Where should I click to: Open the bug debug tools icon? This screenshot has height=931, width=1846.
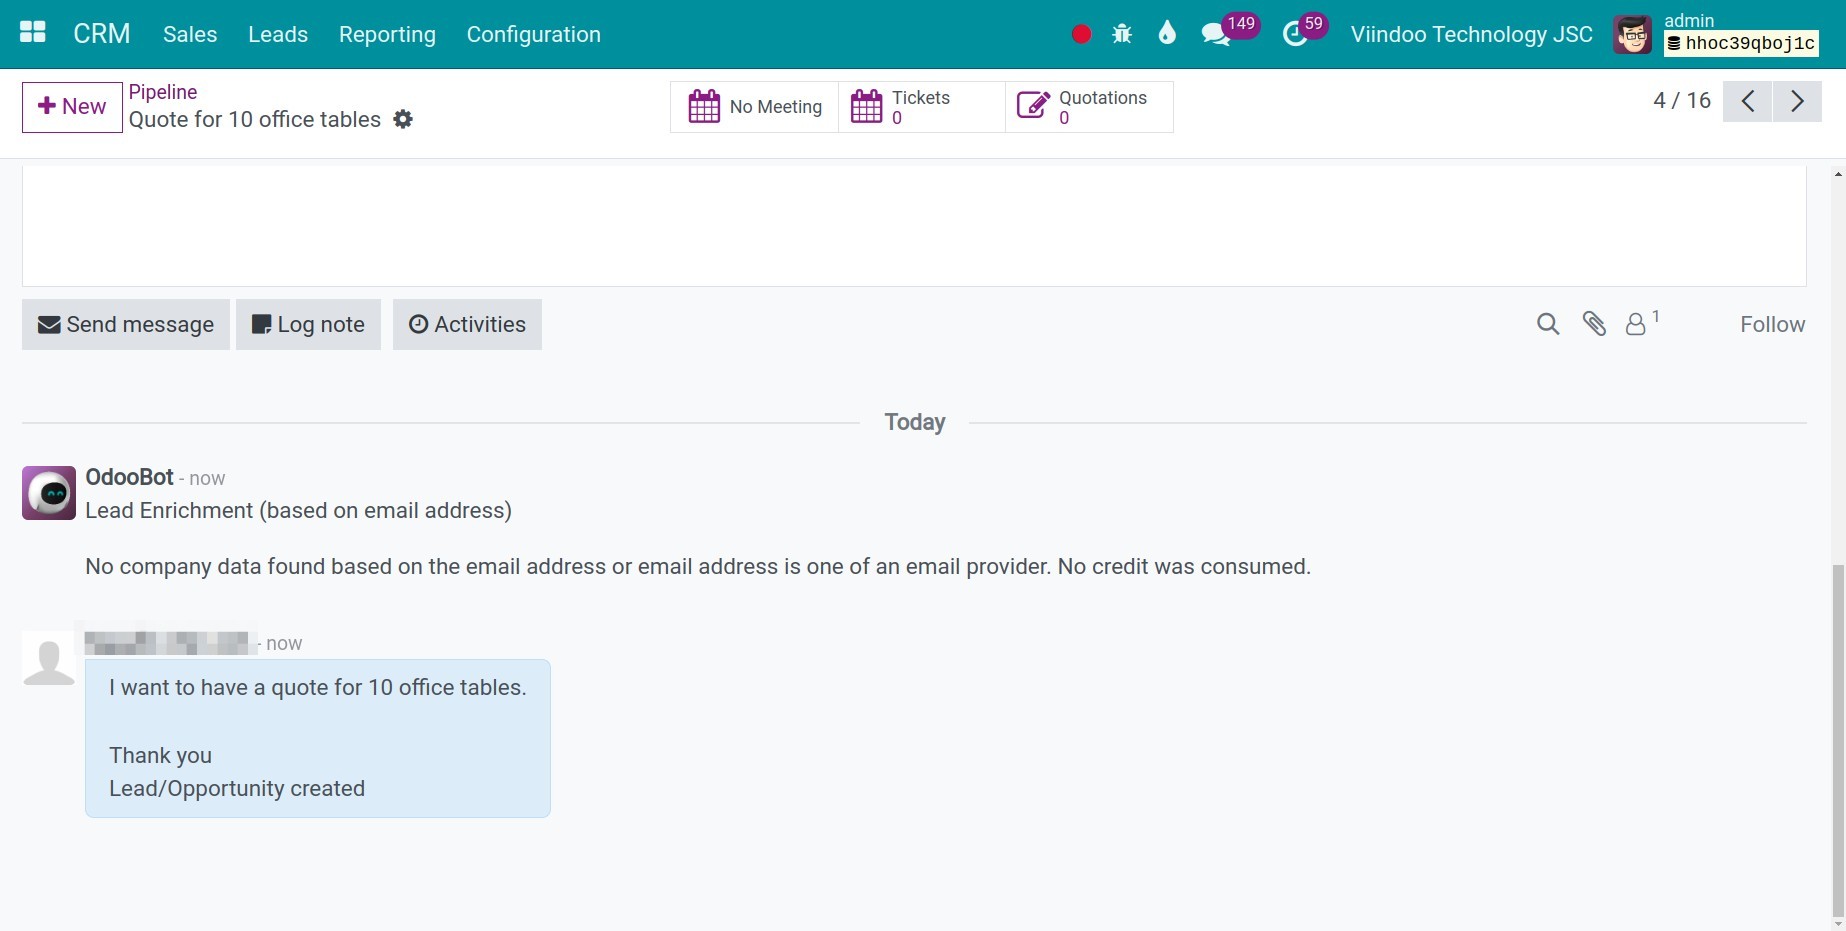(x=1122, y=34)
